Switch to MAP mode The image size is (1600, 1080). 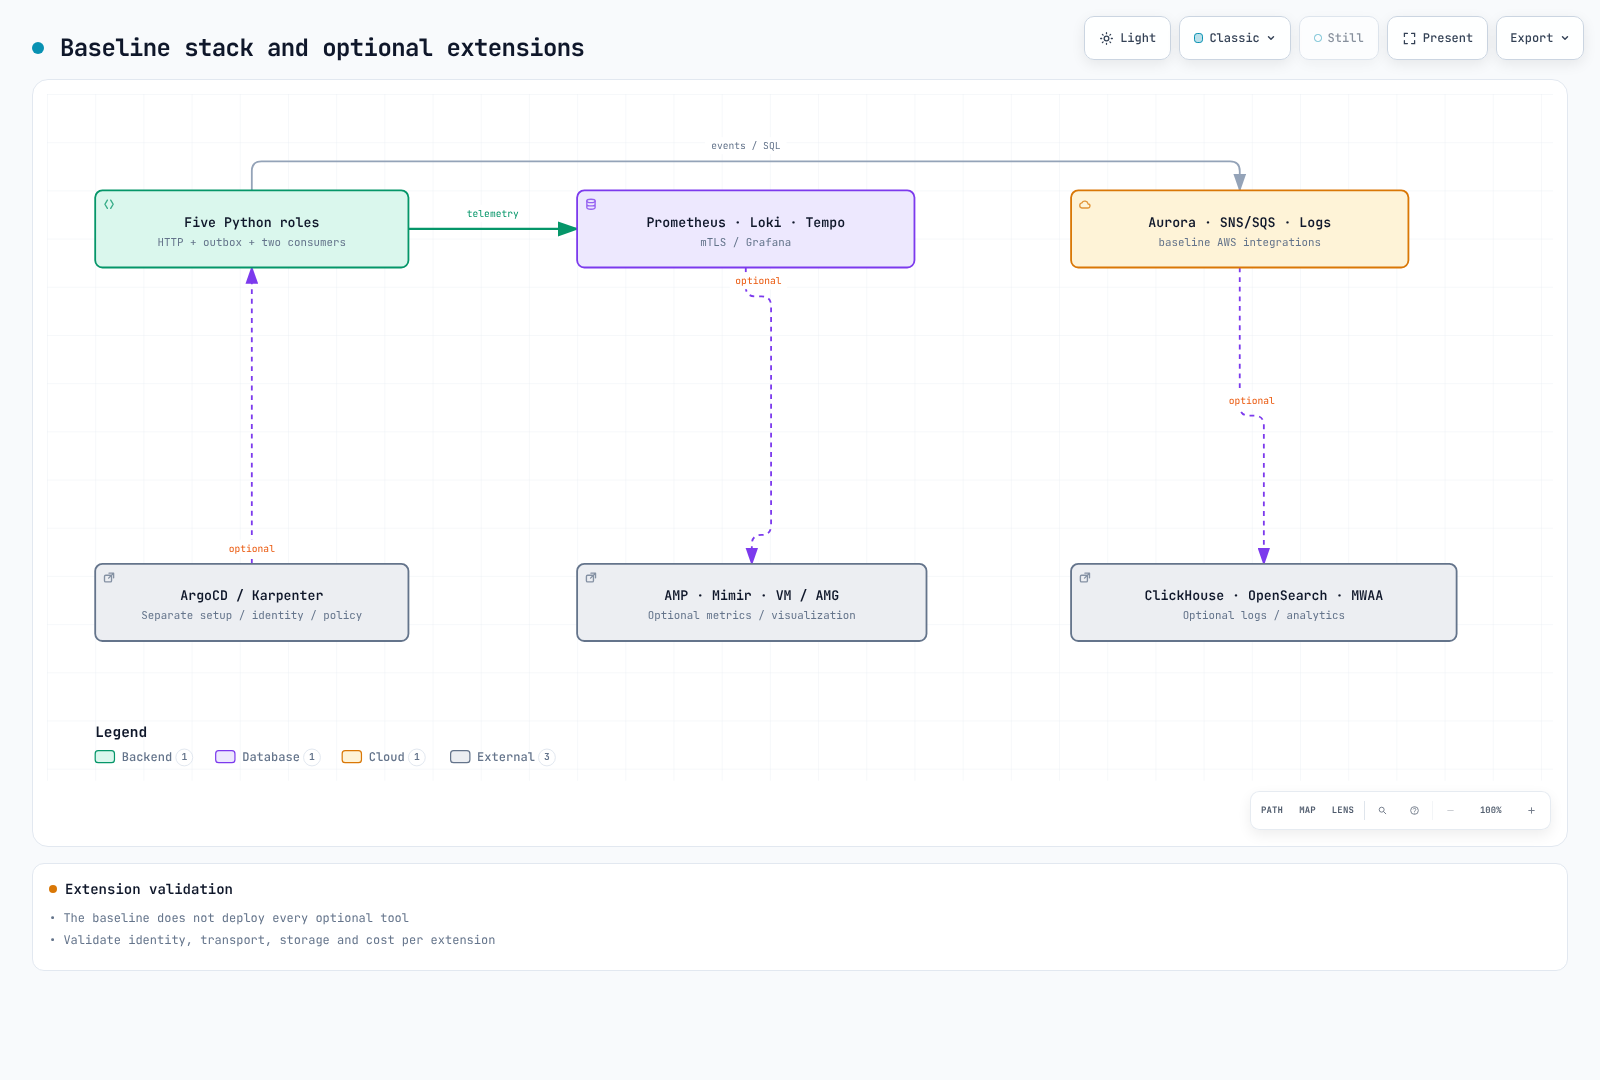(1307, 810)
